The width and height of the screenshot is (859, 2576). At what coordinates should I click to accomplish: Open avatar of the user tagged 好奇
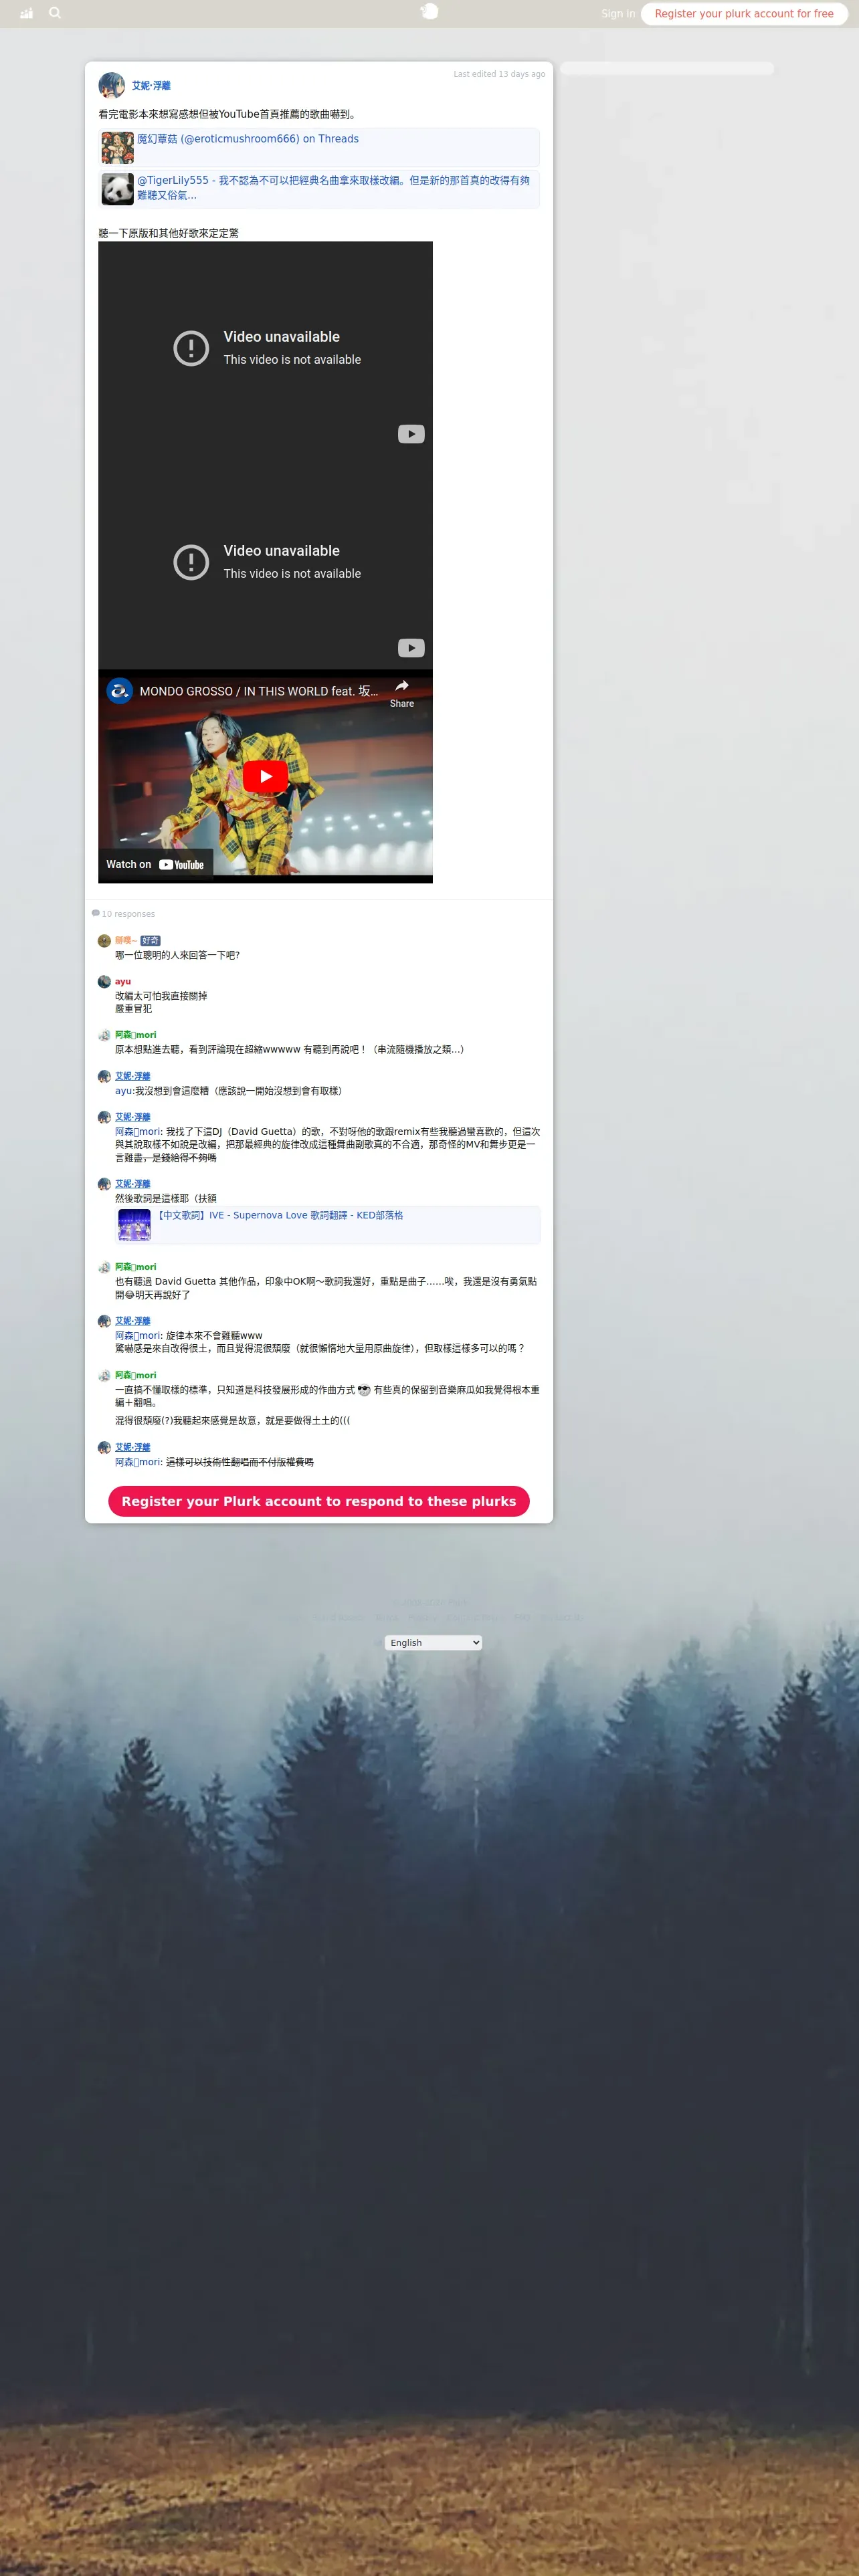click(x=104, y=941)
